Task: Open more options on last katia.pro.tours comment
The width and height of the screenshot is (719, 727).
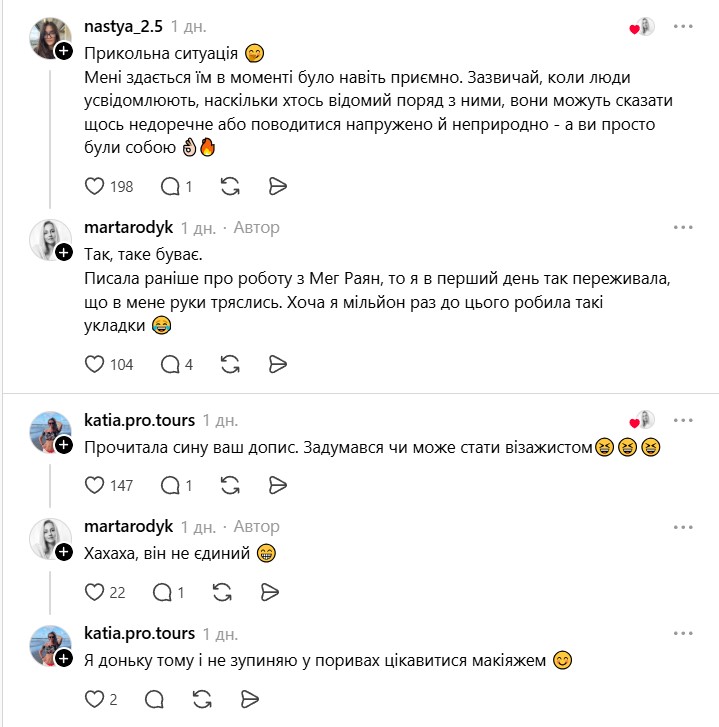Action: pyautogui.click(x=683, y=634)
